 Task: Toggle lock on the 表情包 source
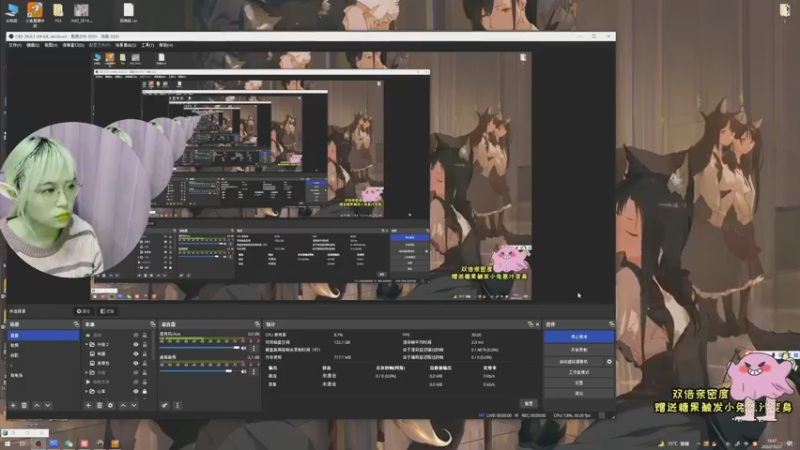coord(145,363)
